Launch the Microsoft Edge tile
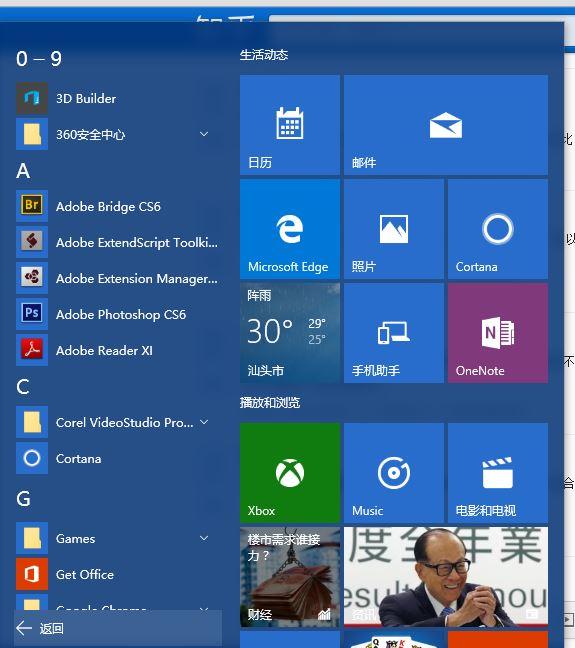575x648 pixels. (290, 229)
